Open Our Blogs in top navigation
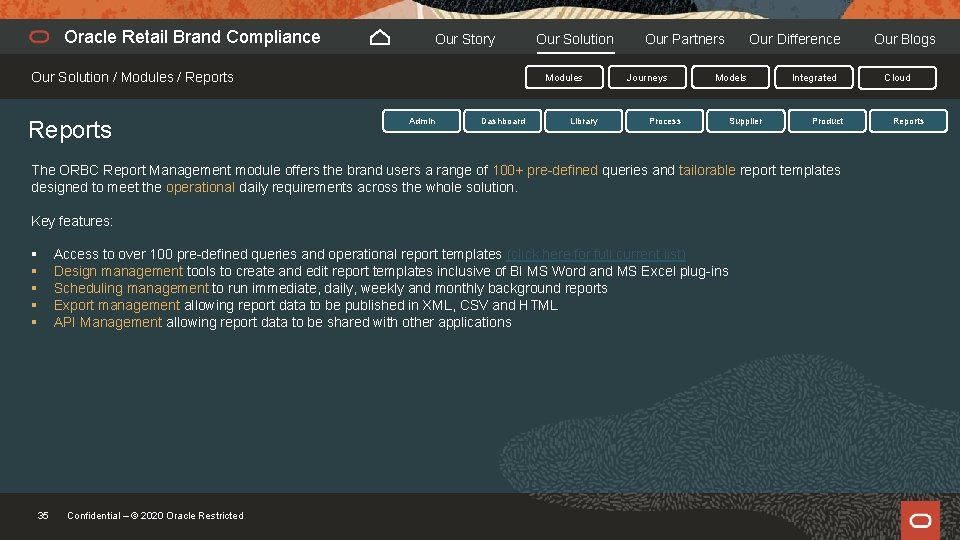Screen dimensions: 960x540 coord(904,39)
